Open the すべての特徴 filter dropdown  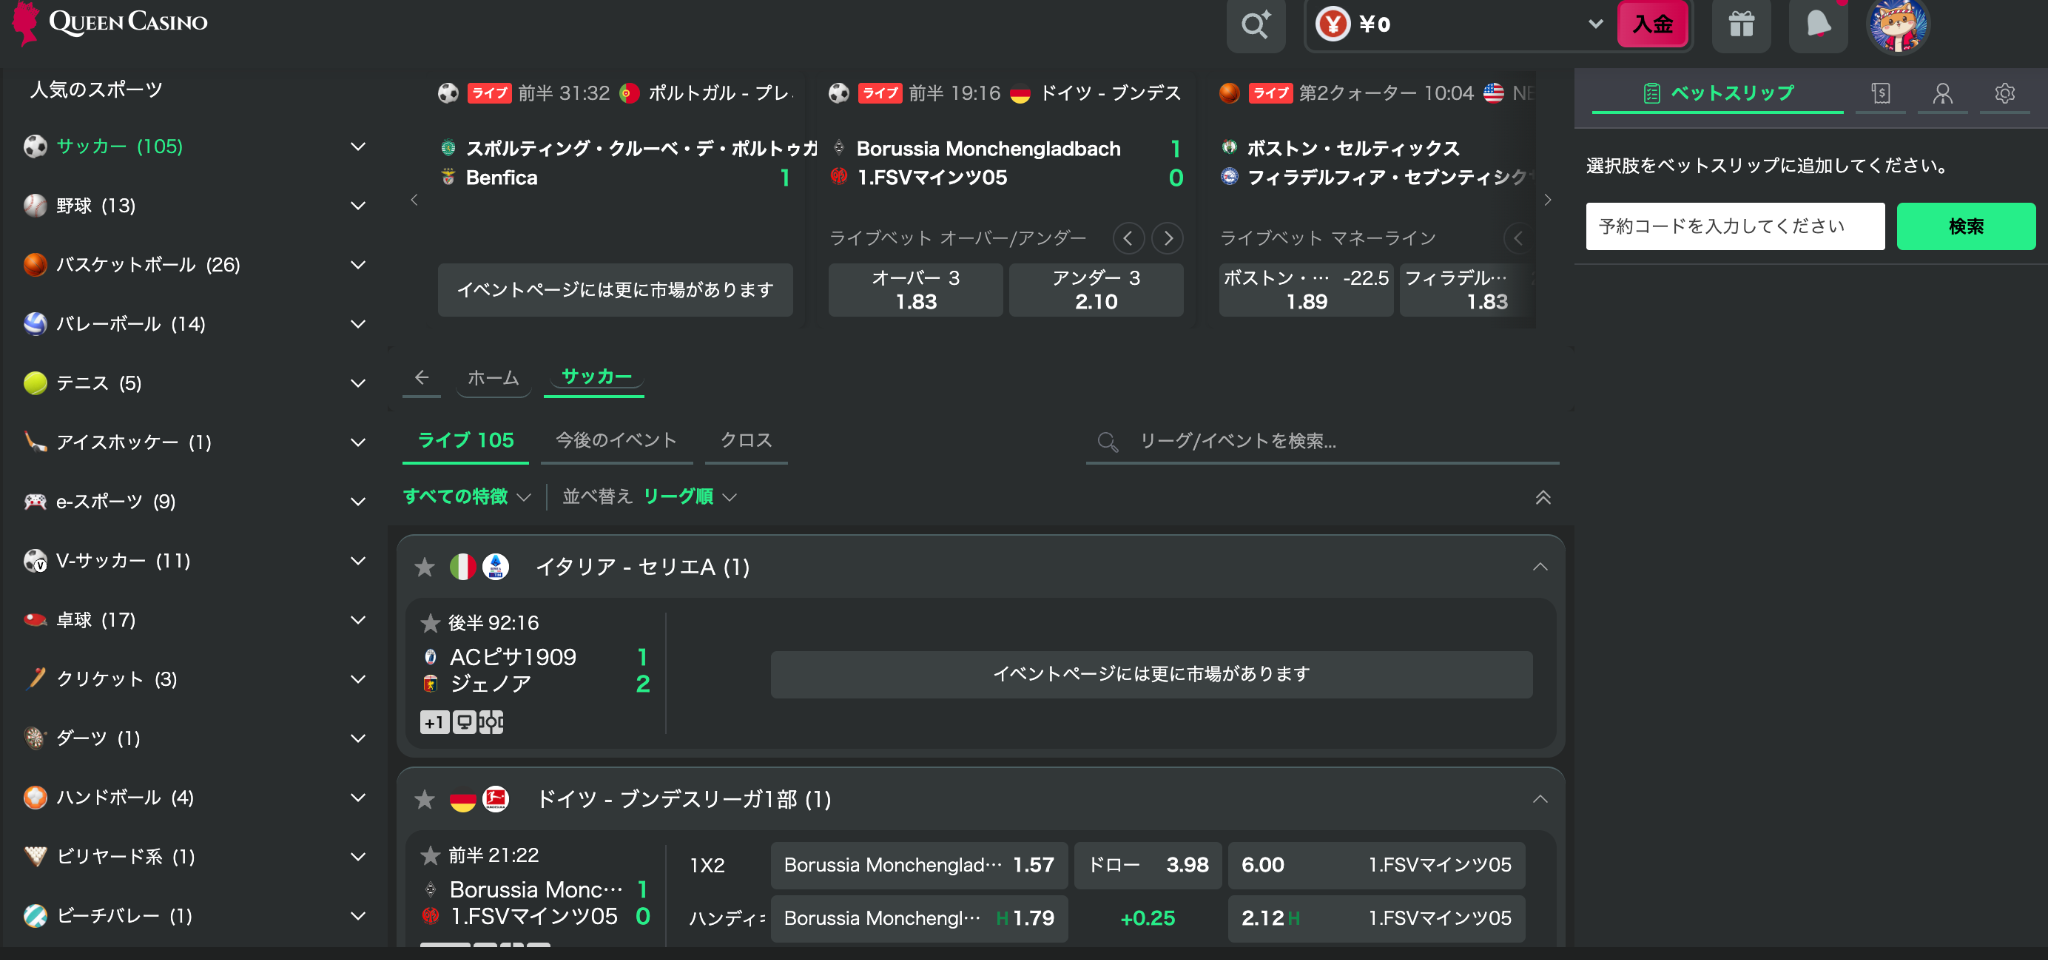(467, 497)
